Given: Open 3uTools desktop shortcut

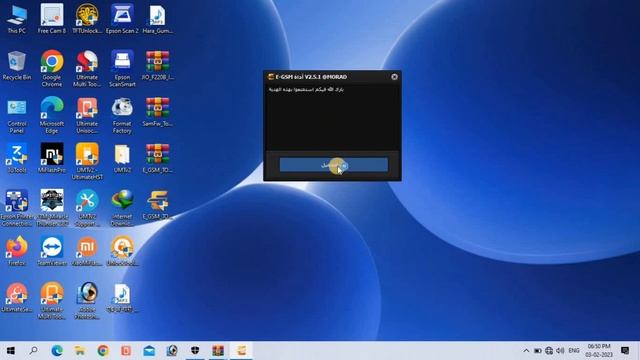Looking at the screenshot, I should [17, 158].
